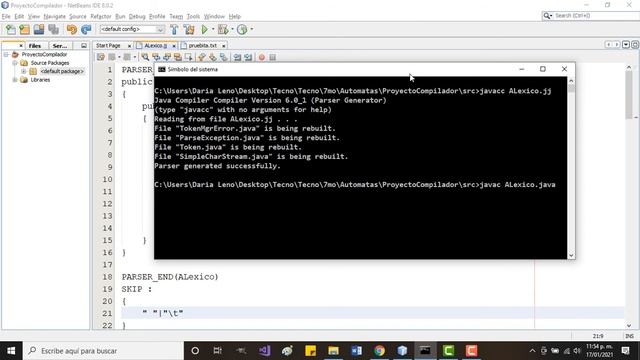Click the editor vertical scrollbar

629,196
